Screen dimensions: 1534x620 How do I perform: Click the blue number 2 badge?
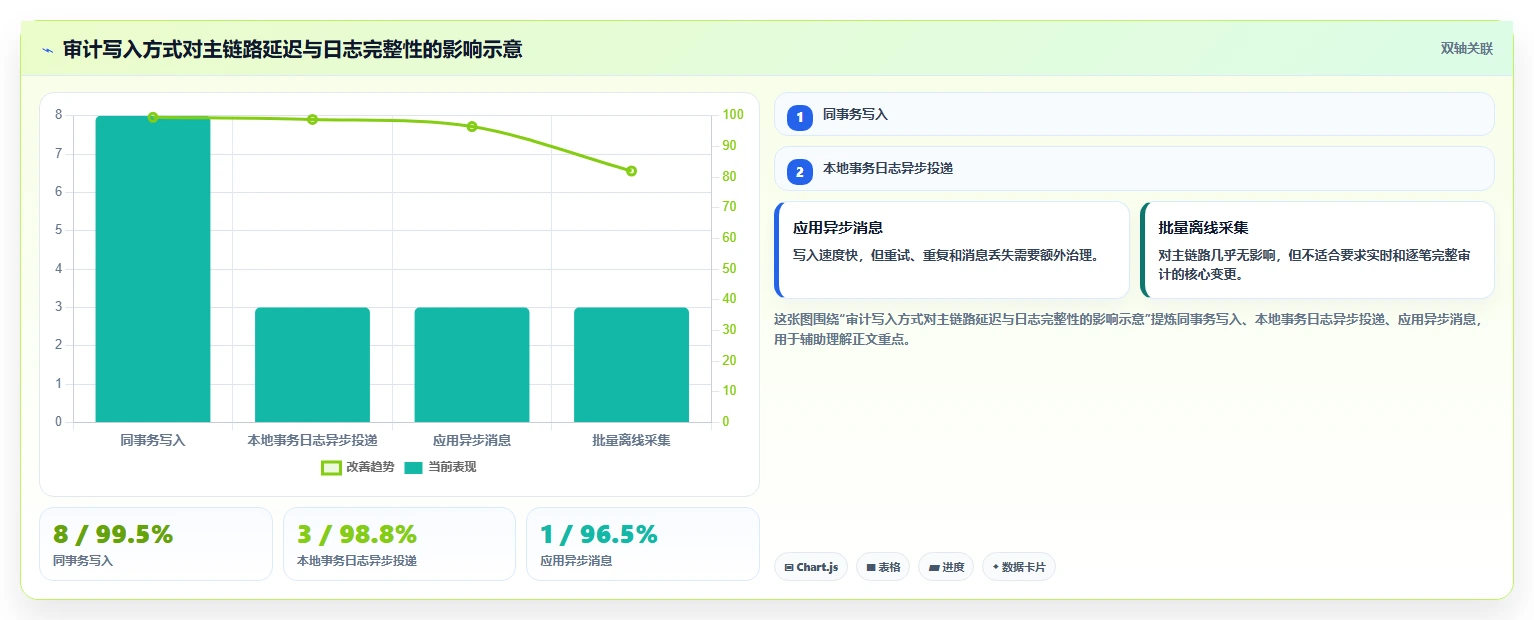coord(800,172)
